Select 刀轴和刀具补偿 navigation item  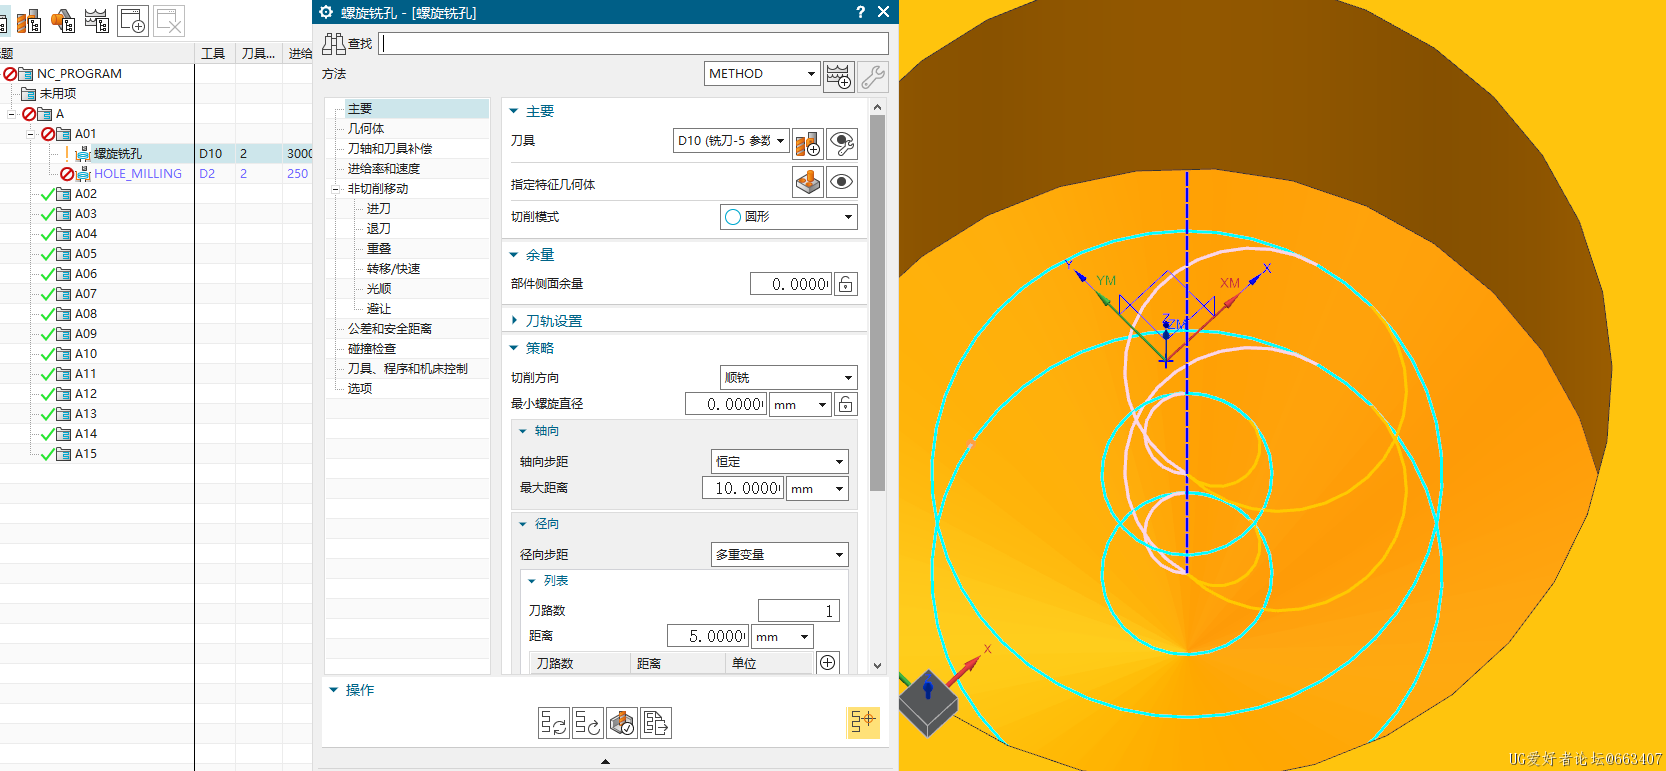click(x=390, y=149)
